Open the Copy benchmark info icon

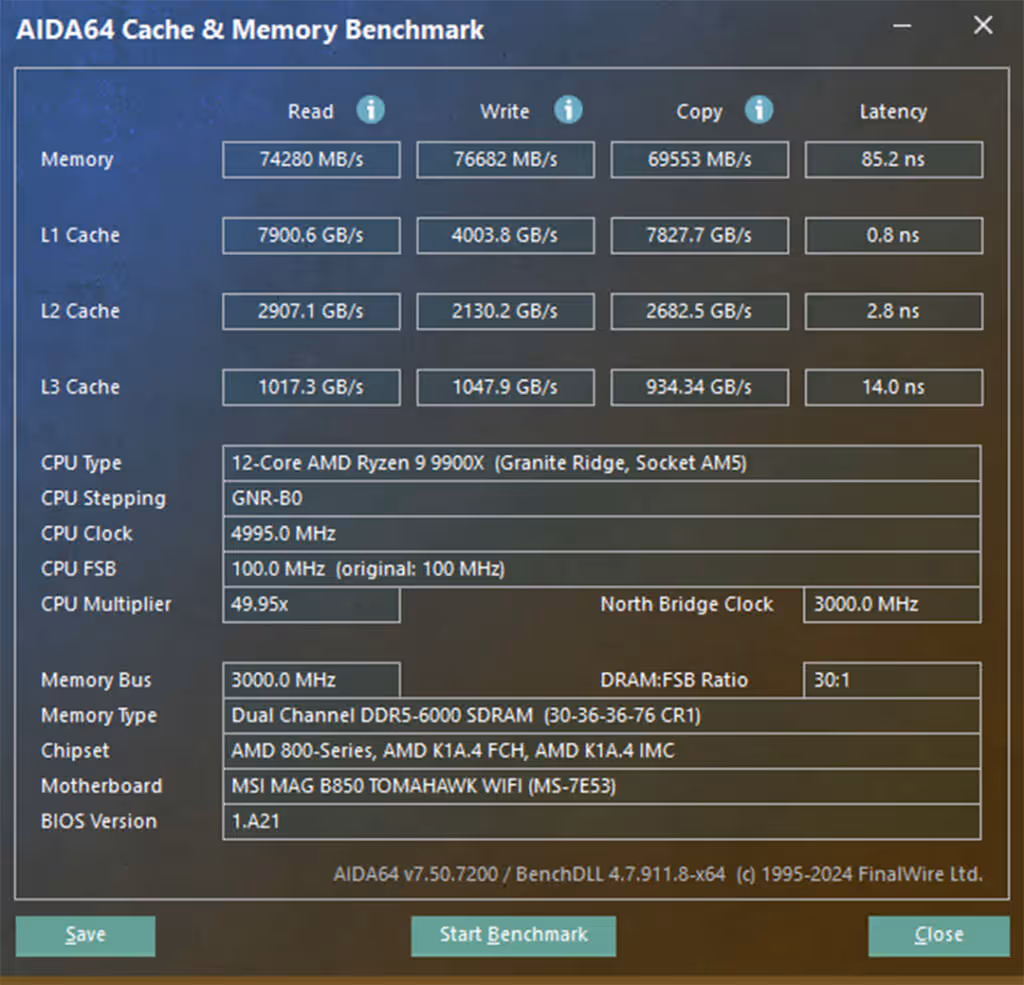coord(760,111)
